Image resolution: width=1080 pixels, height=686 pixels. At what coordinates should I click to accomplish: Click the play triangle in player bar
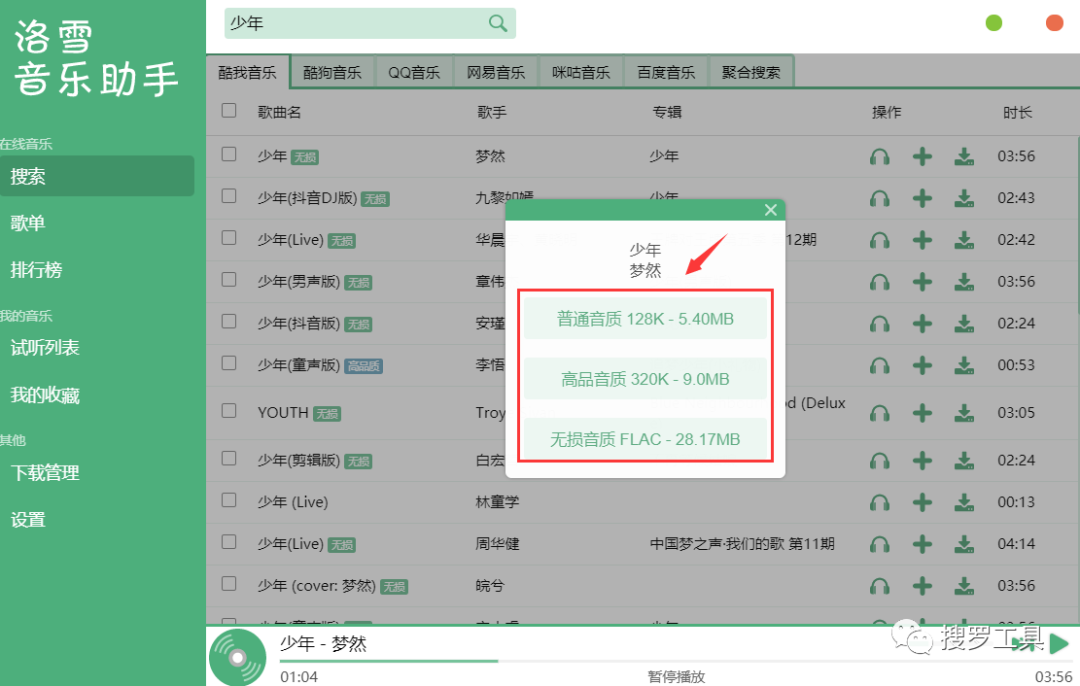[1059, 644]
